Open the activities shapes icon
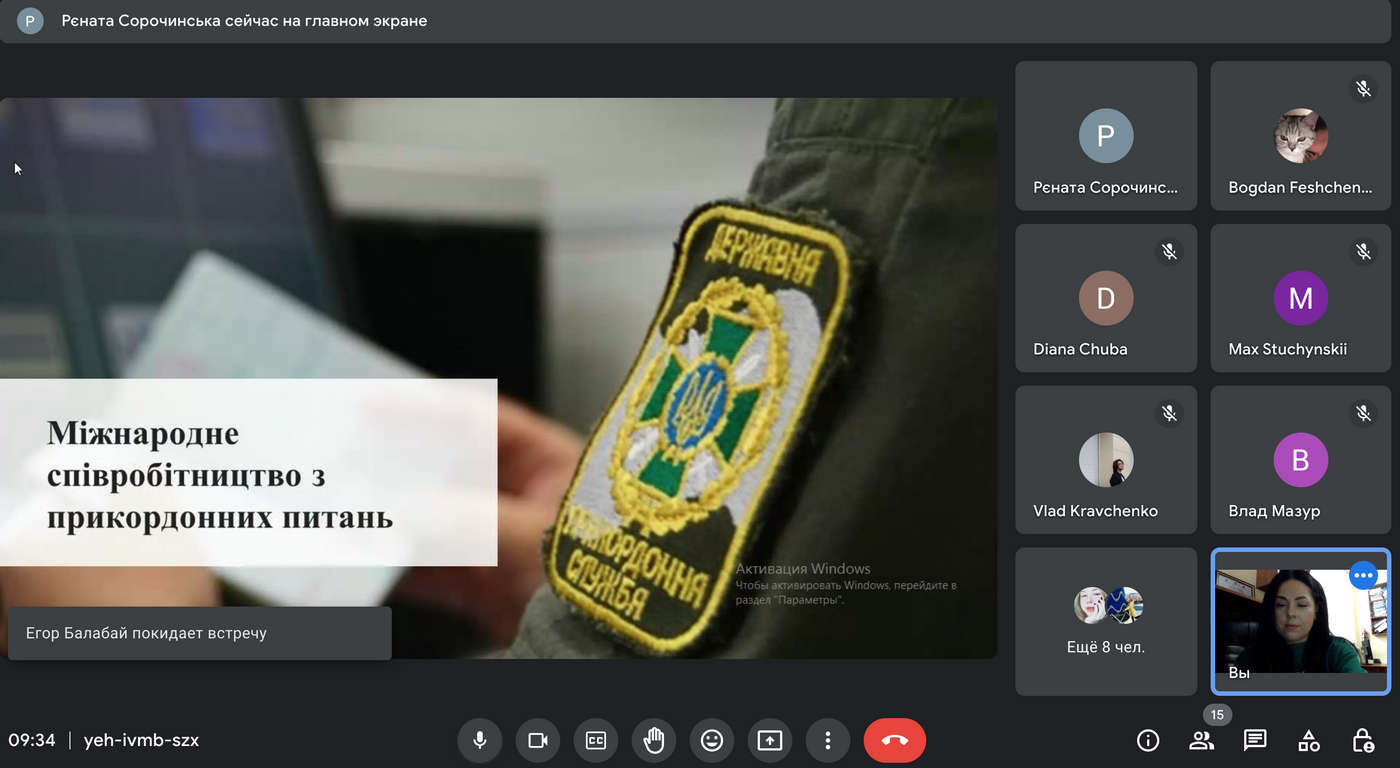 pos(1309,740)
